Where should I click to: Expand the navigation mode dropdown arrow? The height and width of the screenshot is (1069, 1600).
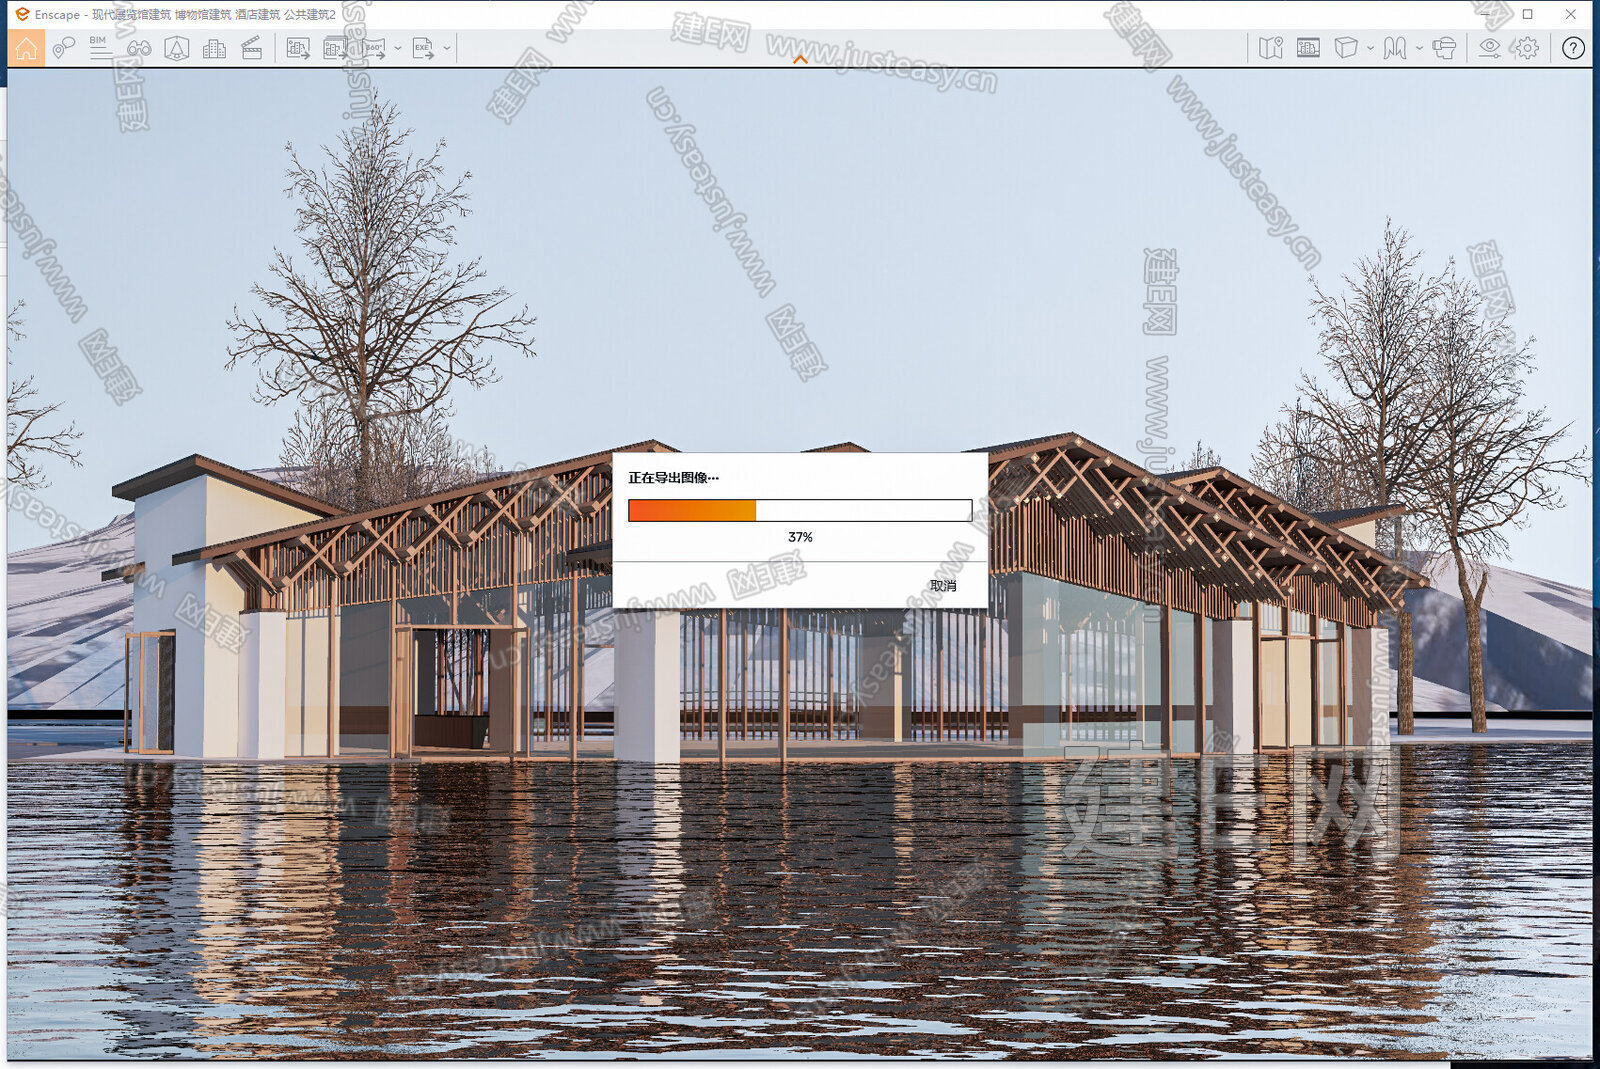[1419, 48]
